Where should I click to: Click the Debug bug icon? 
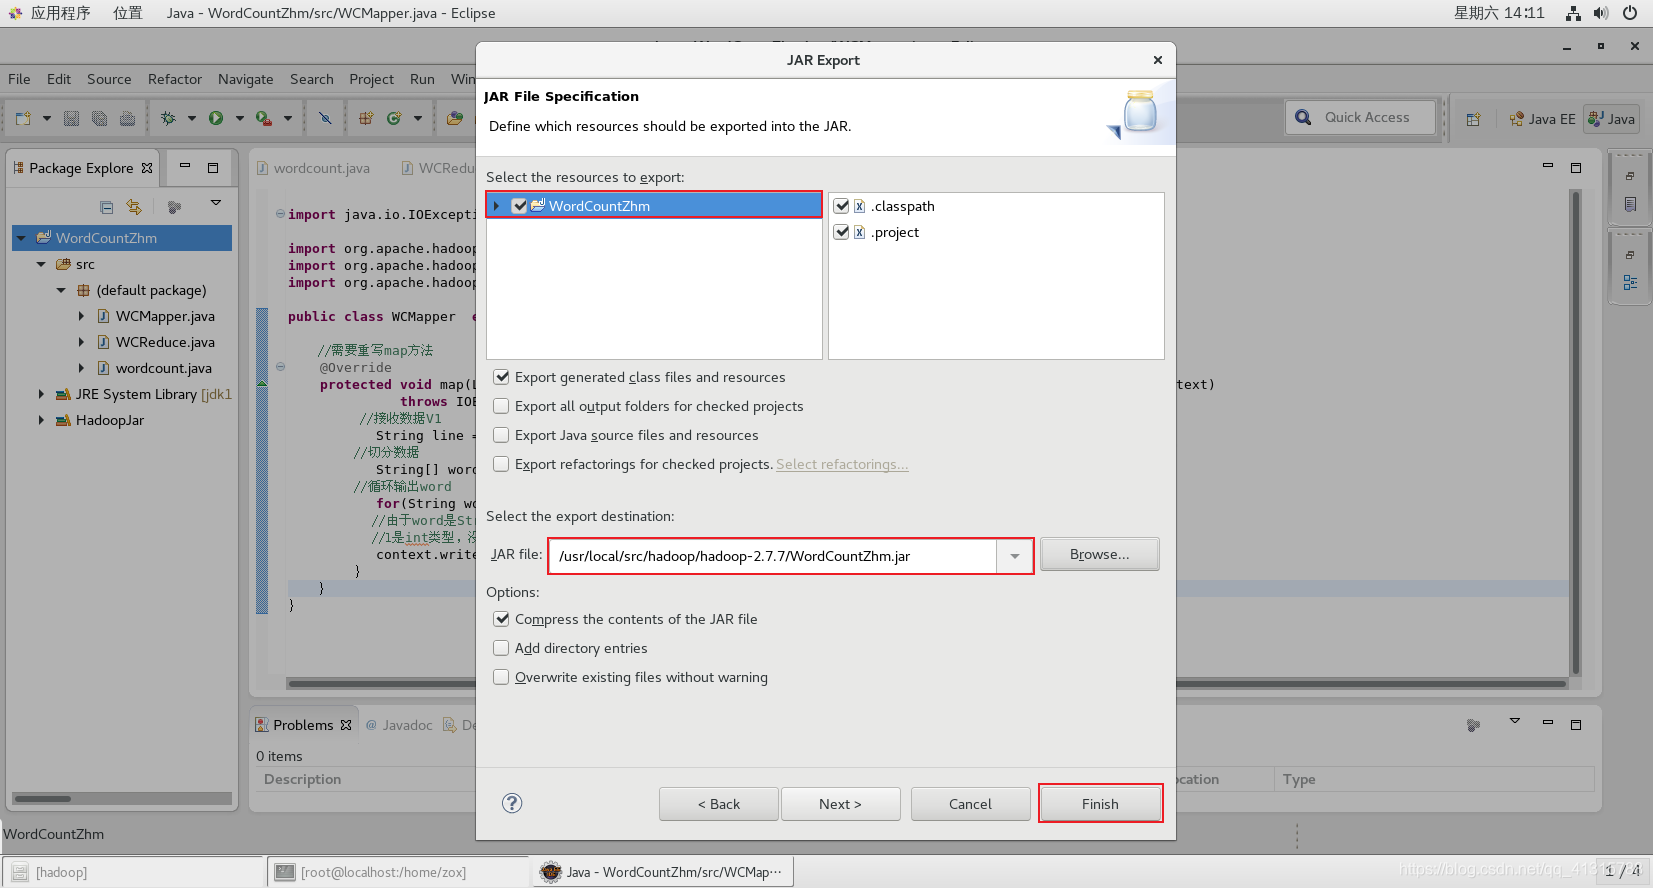[168, 118]
